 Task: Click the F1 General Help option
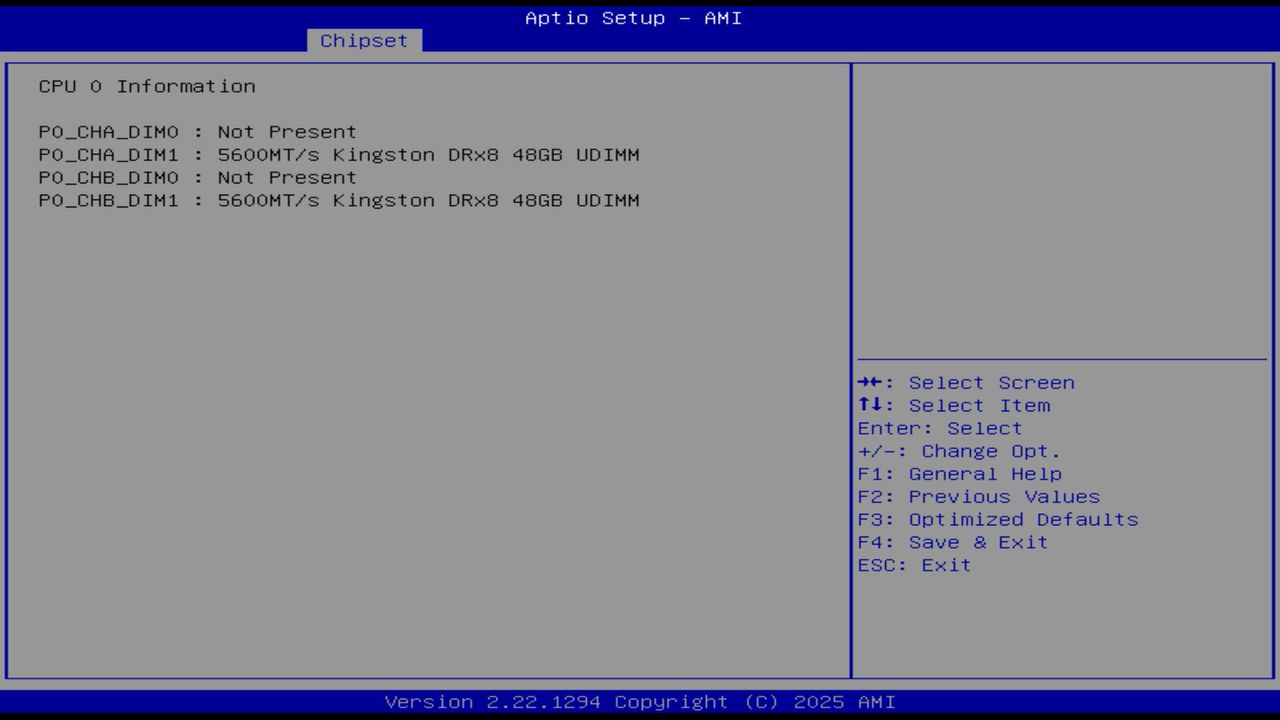pyautogui.click(x=960, y=473)
